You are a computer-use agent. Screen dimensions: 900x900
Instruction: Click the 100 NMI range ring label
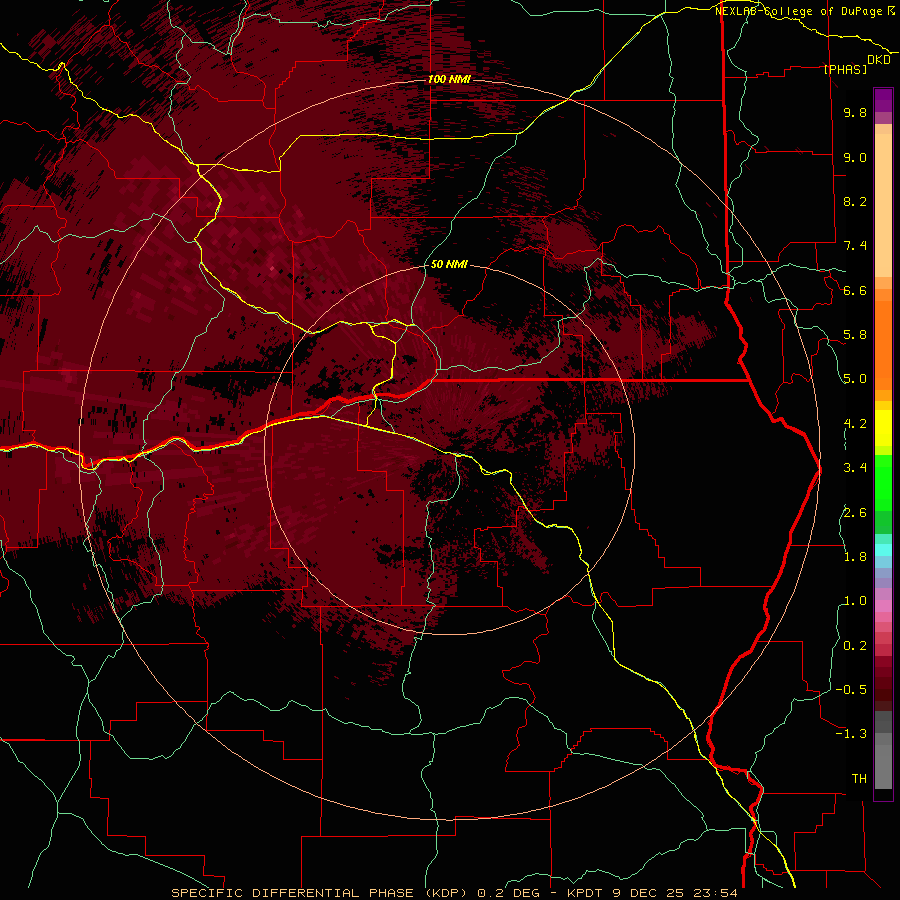pos(449,79)
